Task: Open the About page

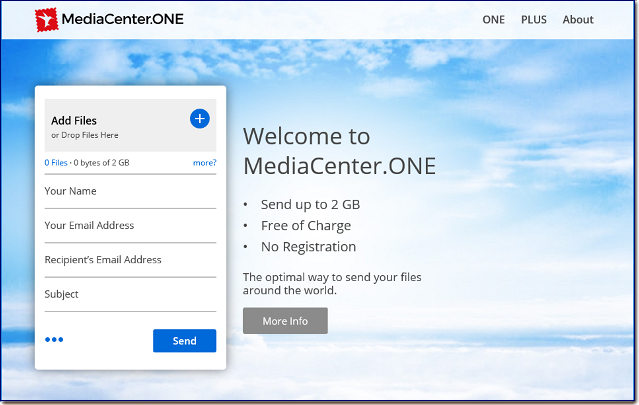Action: (578, 20)
